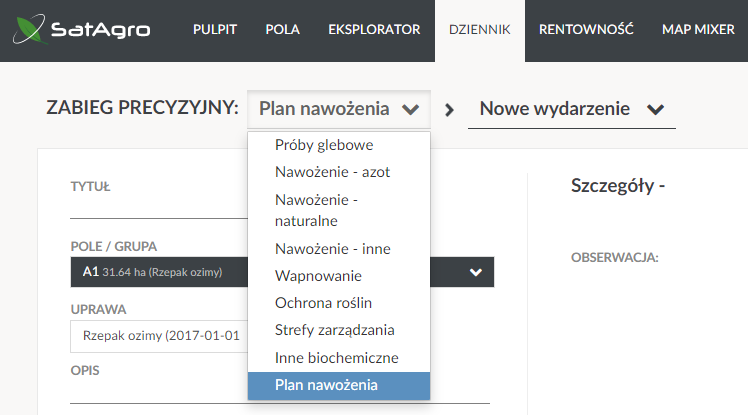Go to the POLA tab
The height and width of the screenshot is (415, 748).
[282, 30]
